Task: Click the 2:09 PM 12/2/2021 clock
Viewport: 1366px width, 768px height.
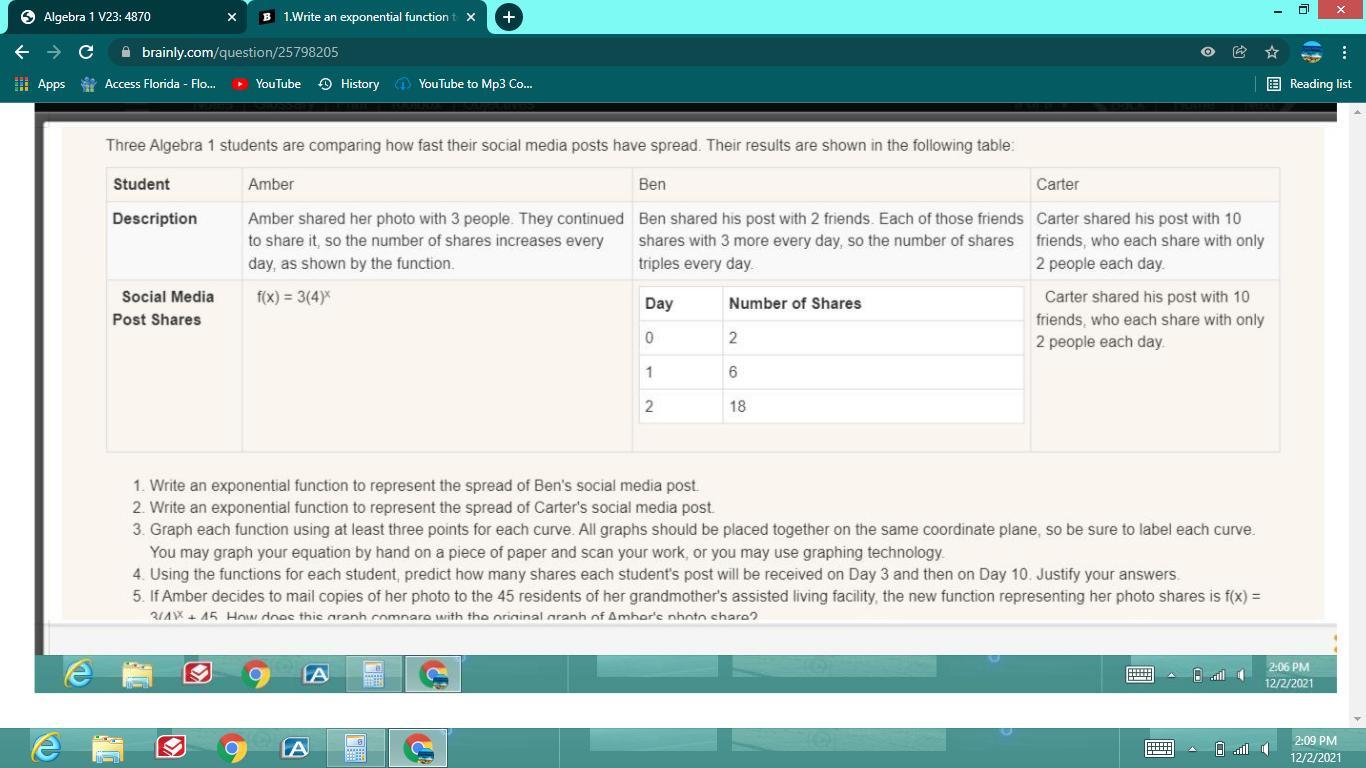Action: 1315,749
